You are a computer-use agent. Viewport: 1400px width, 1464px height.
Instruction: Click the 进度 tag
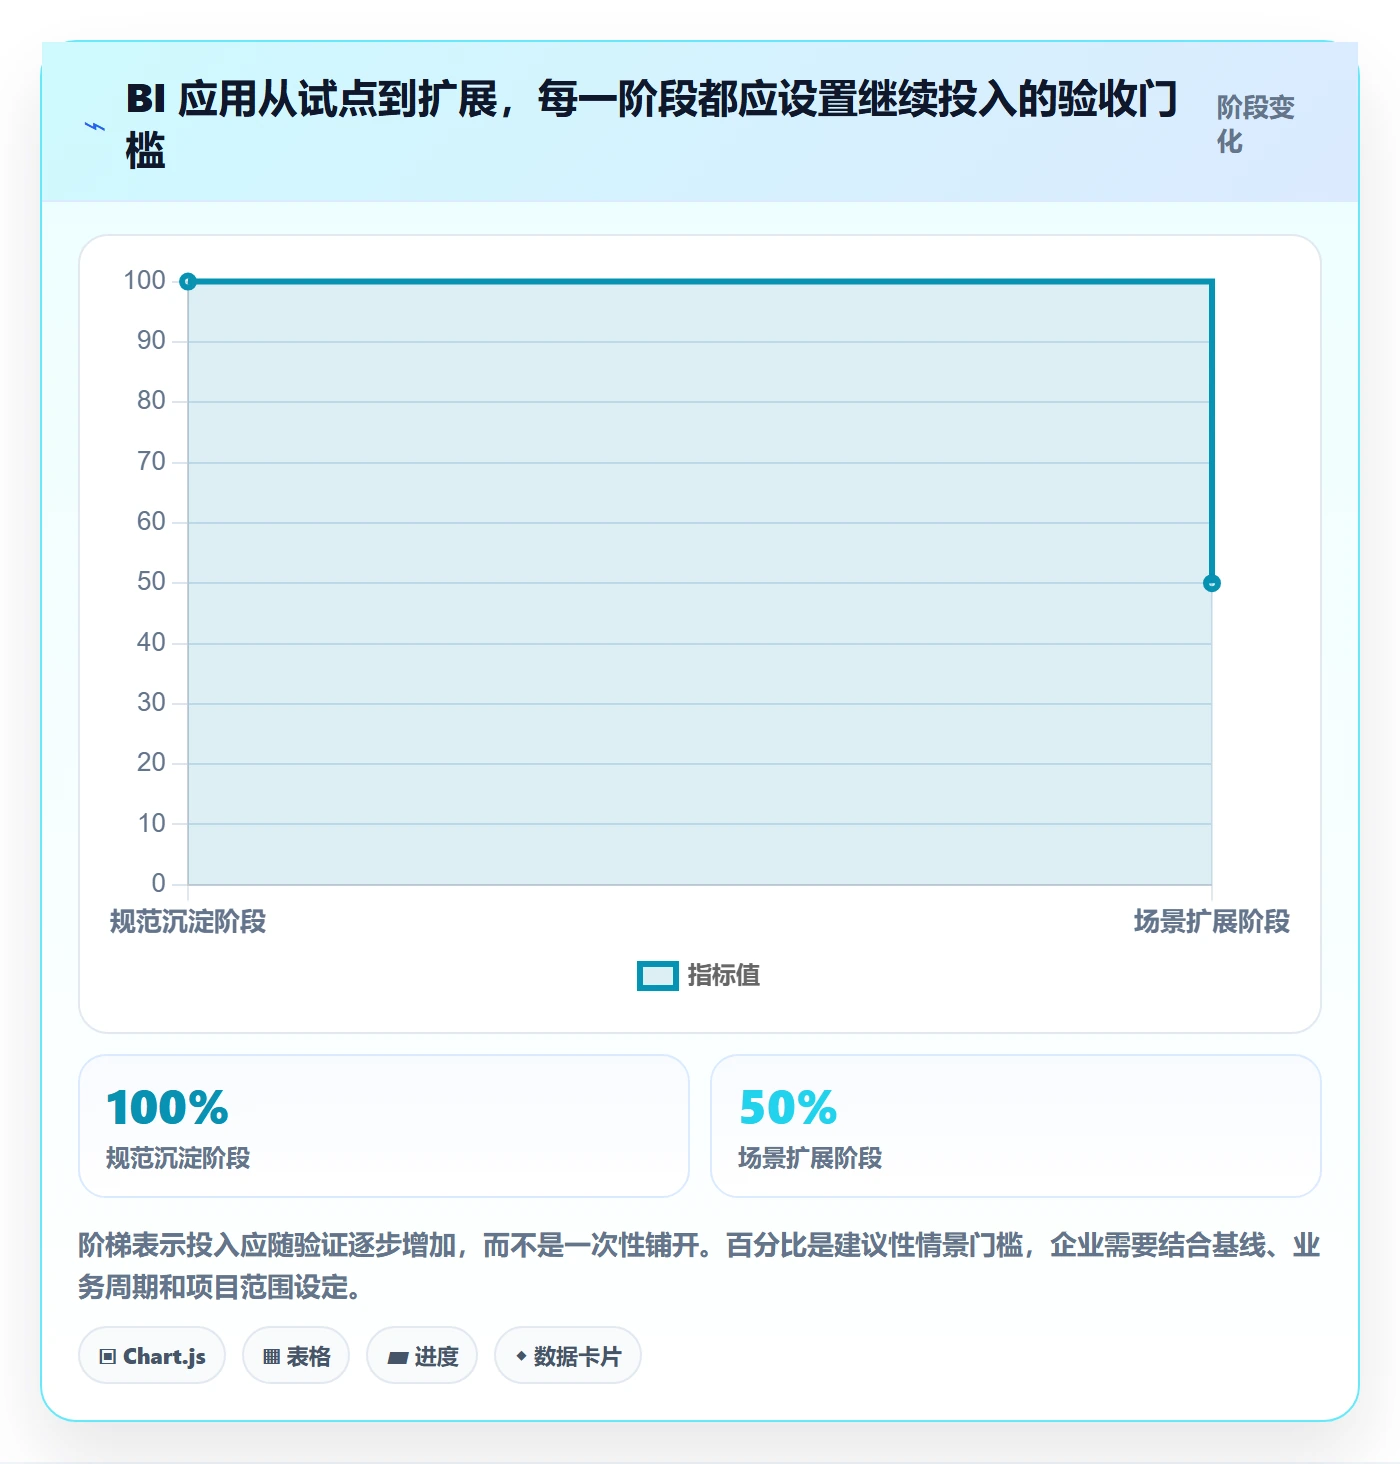pyautogui.click(x=422, y=1356)
